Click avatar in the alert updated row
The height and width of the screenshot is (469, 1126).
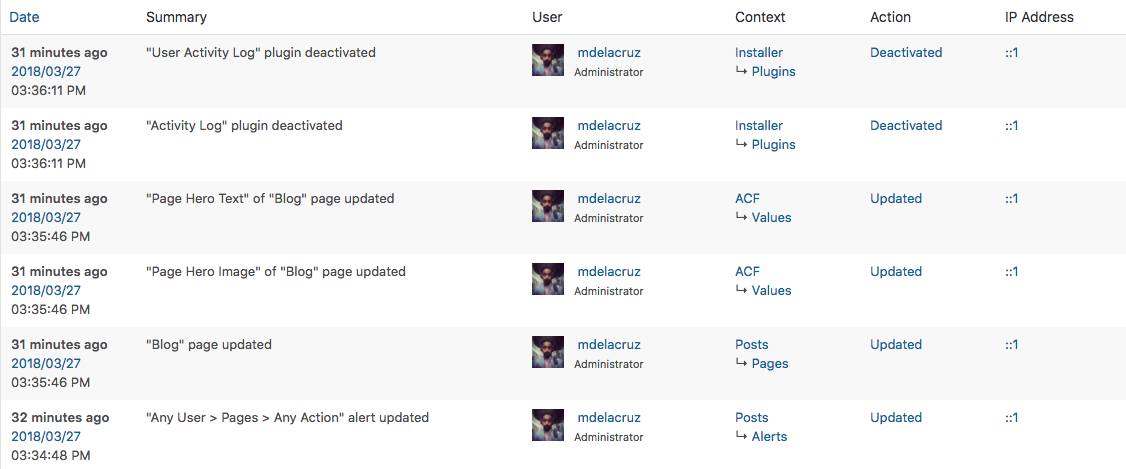(547, 426)
